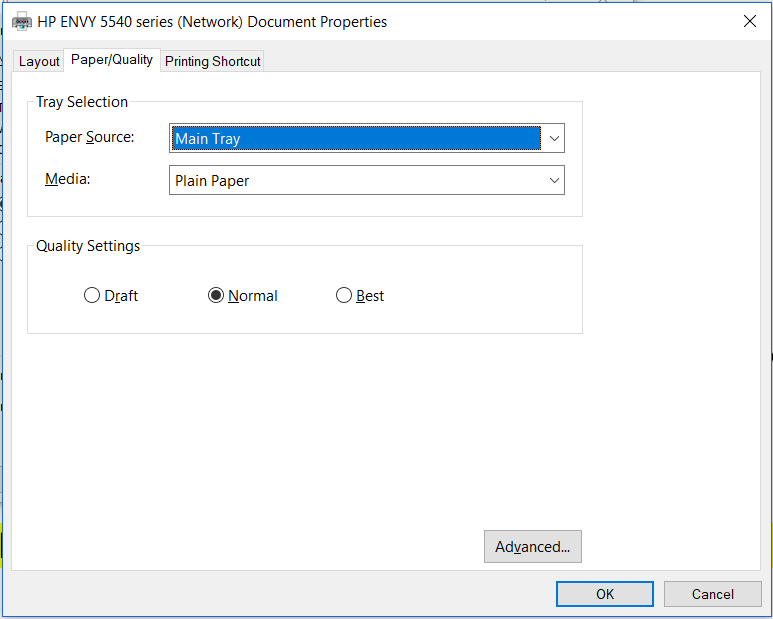Open the Printing Shortcut tab
773x619 pixels.
(x=212, y=61)
